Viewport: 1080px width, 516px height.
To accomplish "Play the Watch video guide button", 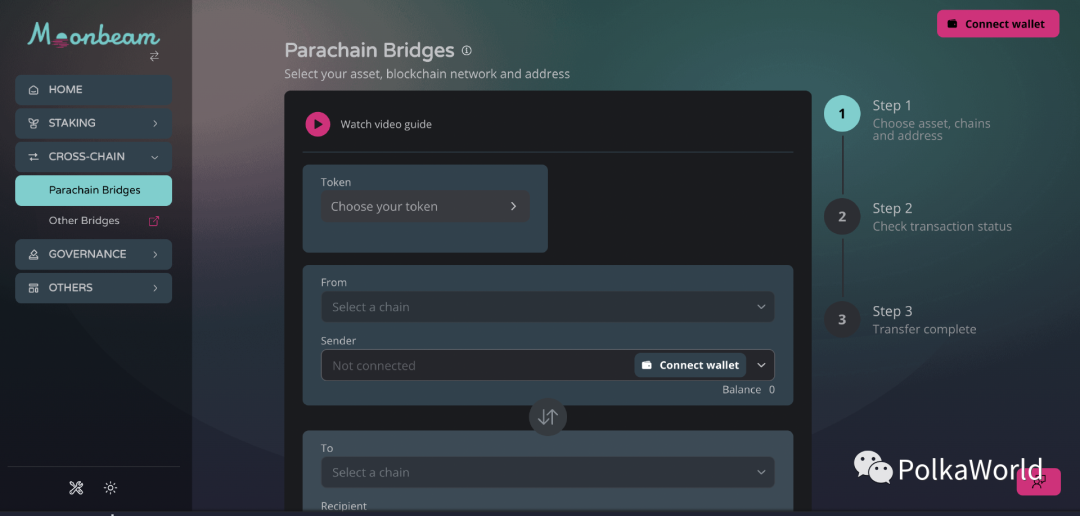I will tap(317, 124).
